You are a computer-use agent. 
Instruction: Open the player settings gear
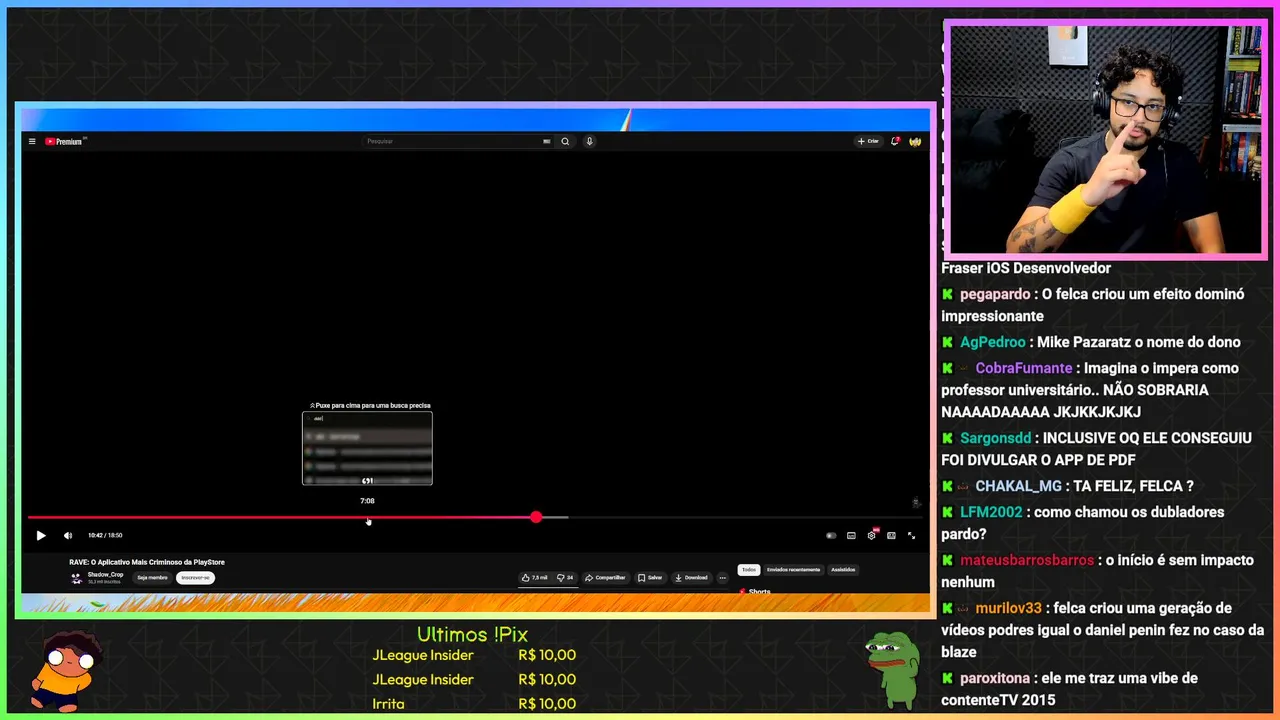click(x=872, y=535)
